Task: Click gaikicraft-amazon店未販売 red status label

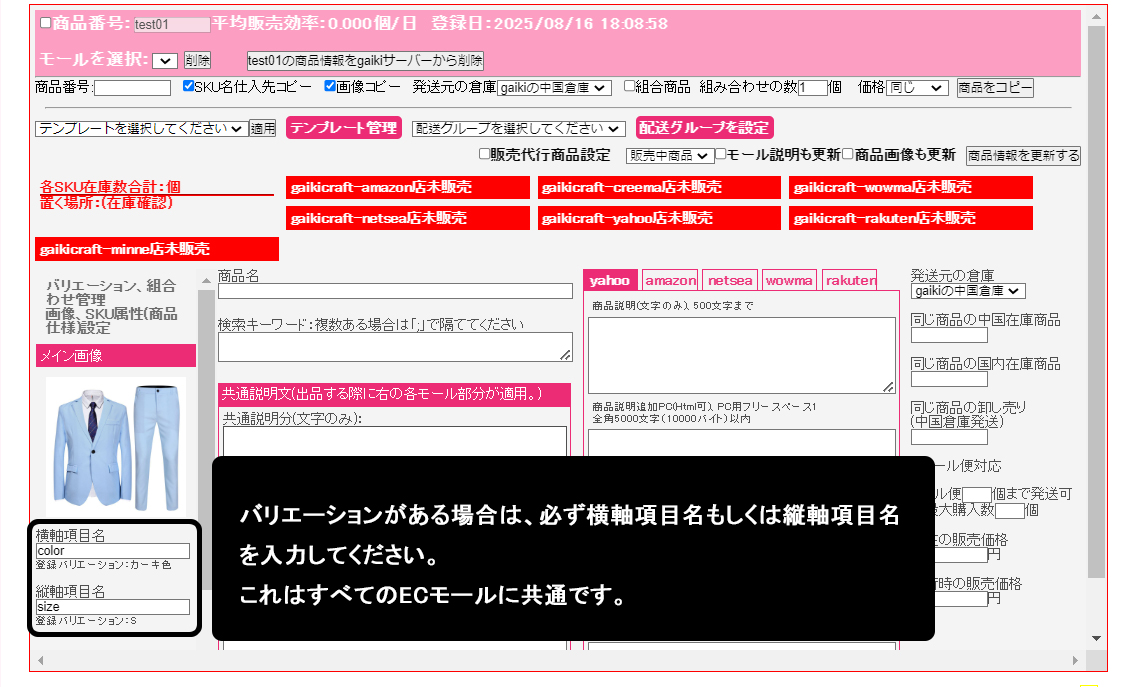Action: click(408, 187)
